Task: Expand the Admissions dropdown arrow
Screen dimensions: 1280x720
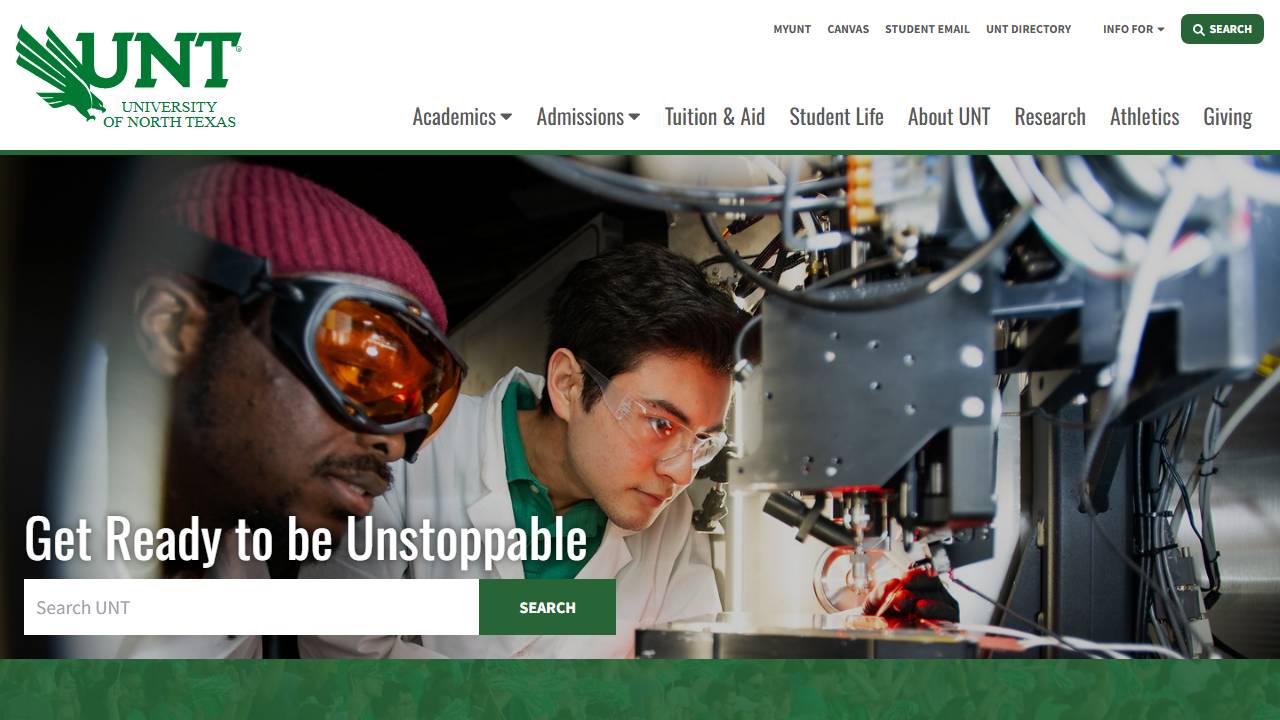Action: (634, 117)
